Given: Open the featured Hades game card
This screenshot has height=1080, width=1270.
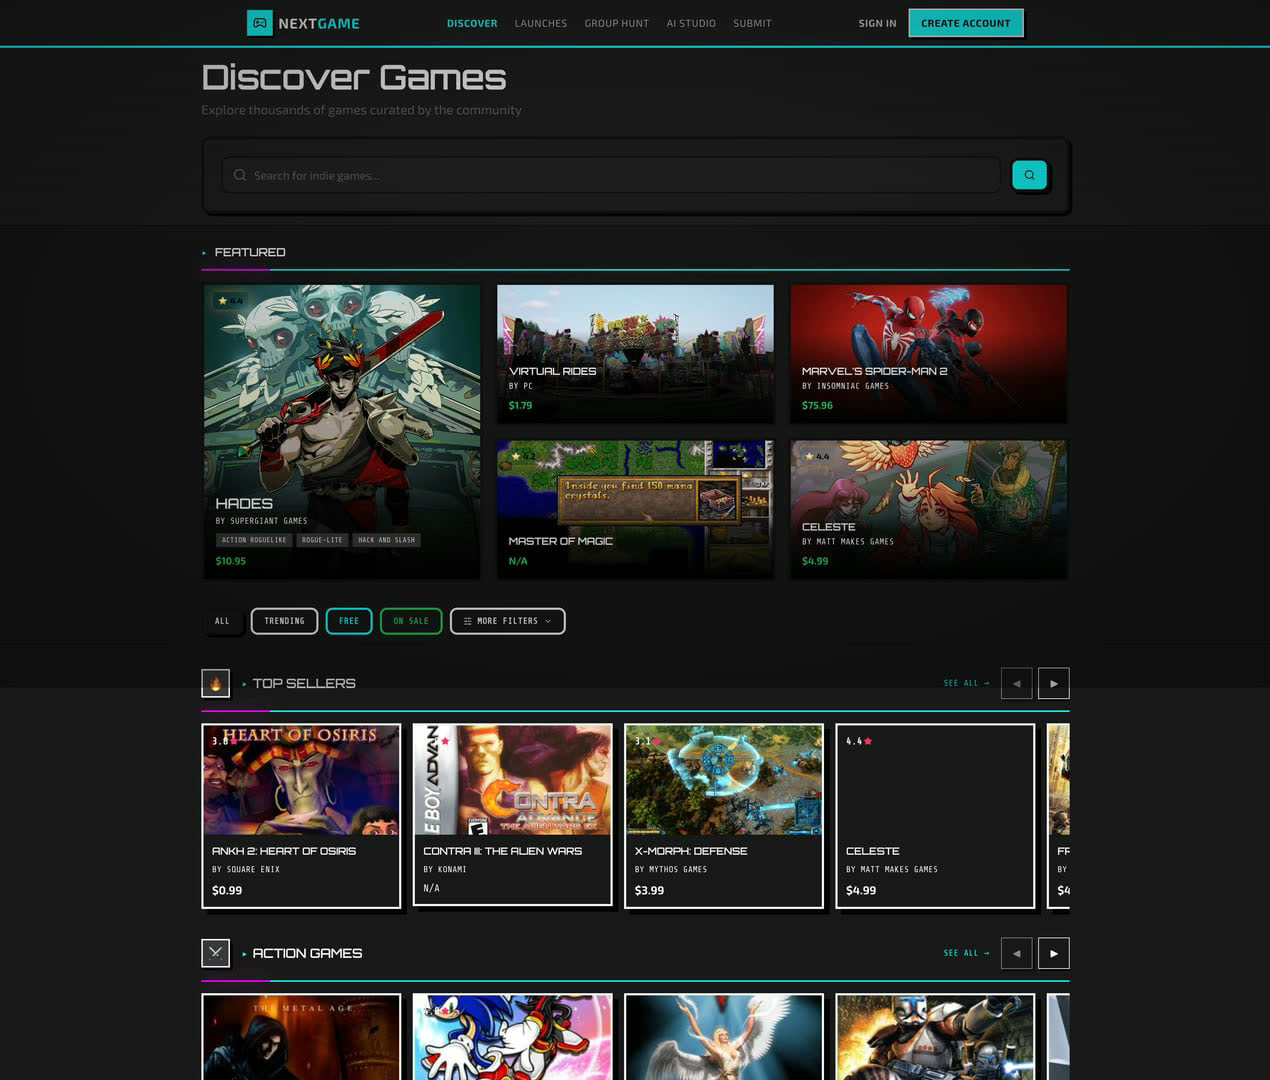Looking at the screenshot, I should 341,431.
